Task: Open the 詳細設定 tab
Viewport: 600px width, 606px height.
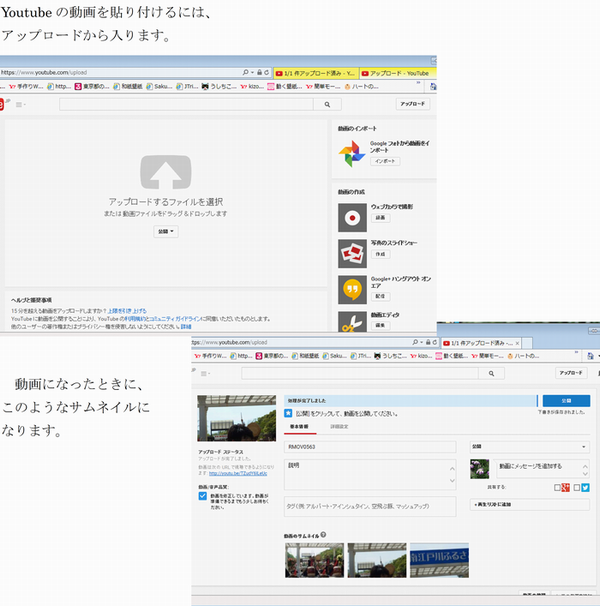Action: pyautogui.click(x=339, y=426)
